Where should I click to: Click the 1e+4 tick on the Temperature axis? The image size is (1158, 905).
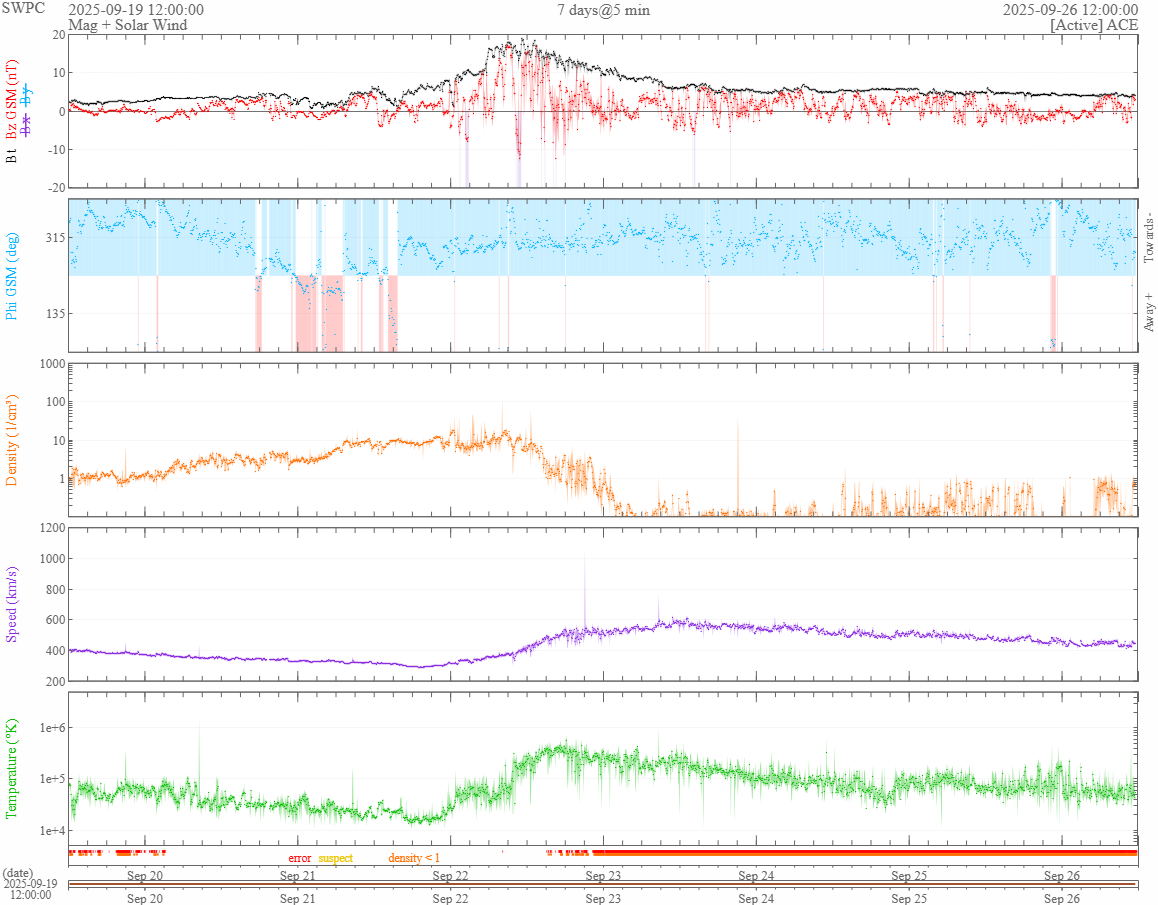coord(52,830)
